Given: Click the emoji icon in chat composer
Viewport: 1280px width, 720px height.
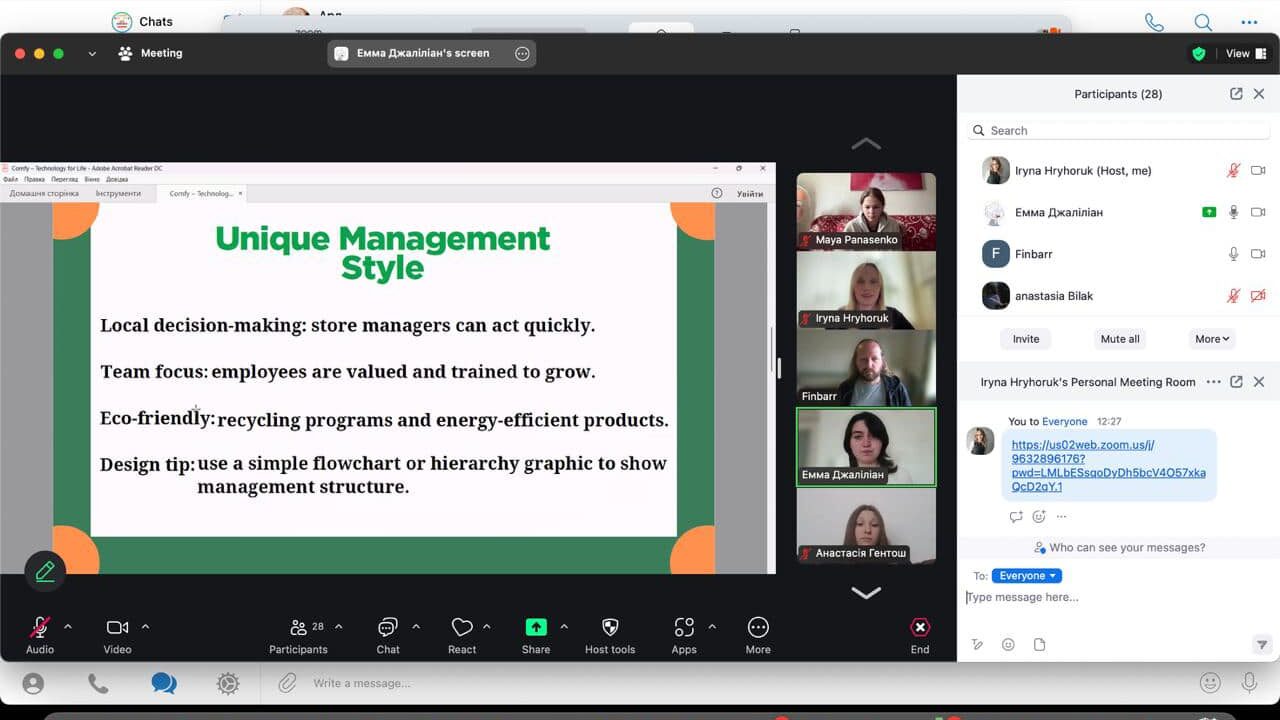Looking at the screenshot, I should point(1008,645).
